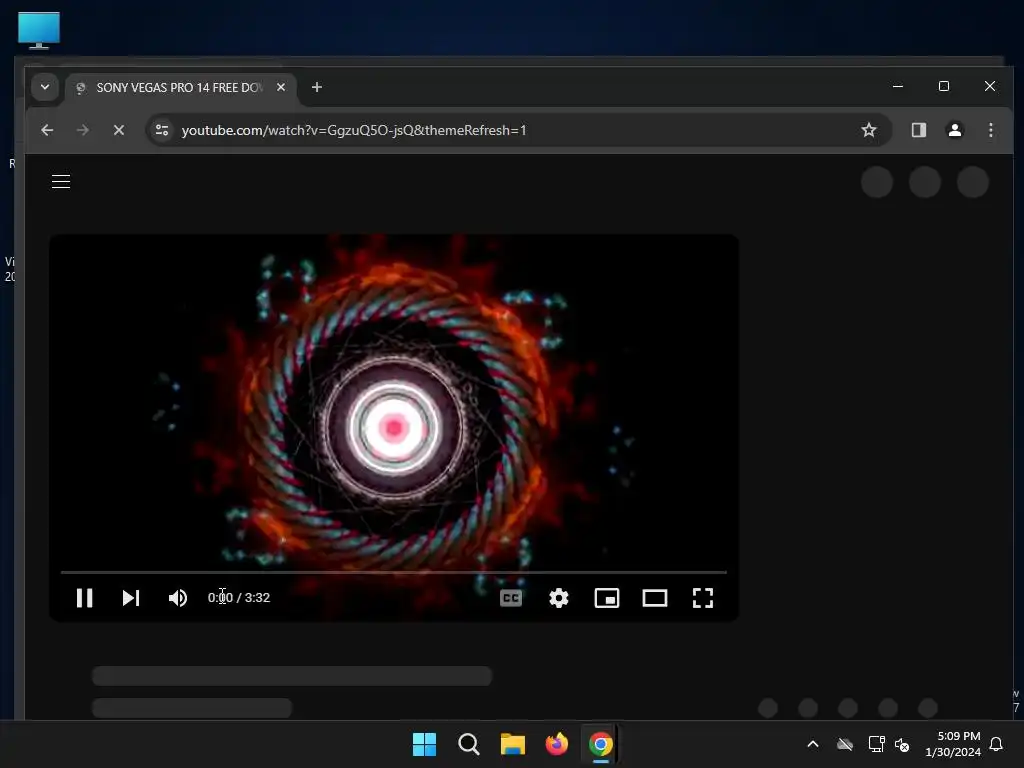1024x768 pixels.
Task: Open the Chrome profile menu
Action: 955,130
